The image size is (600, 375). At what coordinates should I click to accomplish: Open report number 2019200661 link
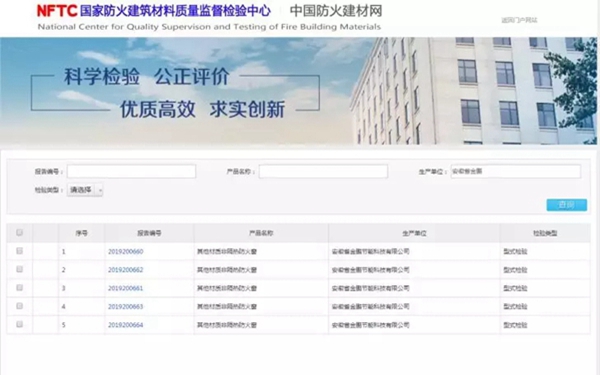point(126,288)
